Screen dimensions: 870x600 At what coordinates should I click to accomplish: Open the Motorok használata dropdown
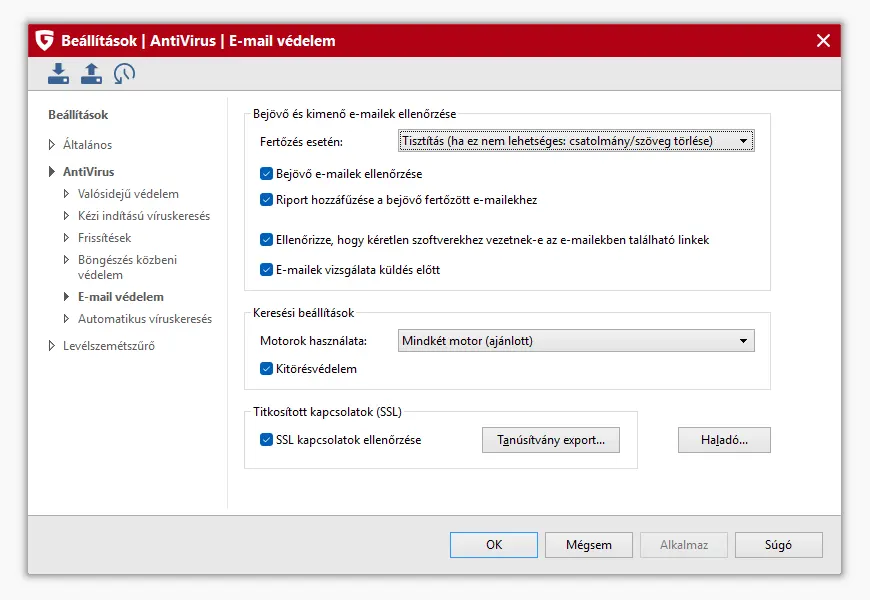575,341
